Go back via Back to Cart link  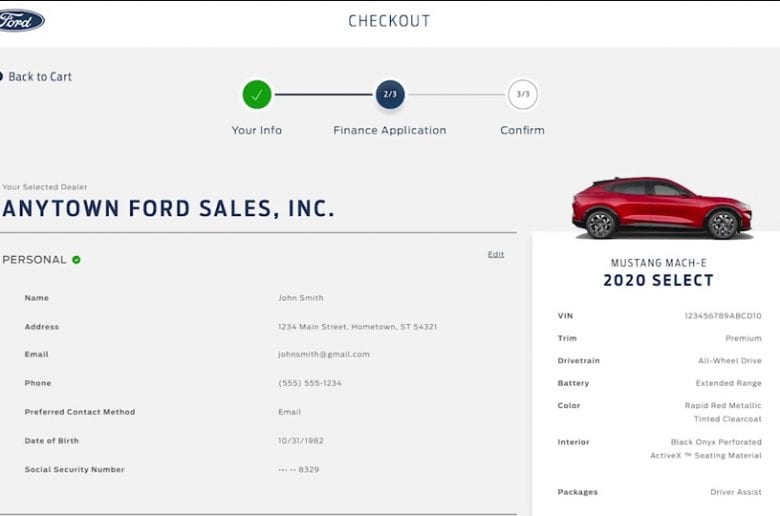coord(36,77)
